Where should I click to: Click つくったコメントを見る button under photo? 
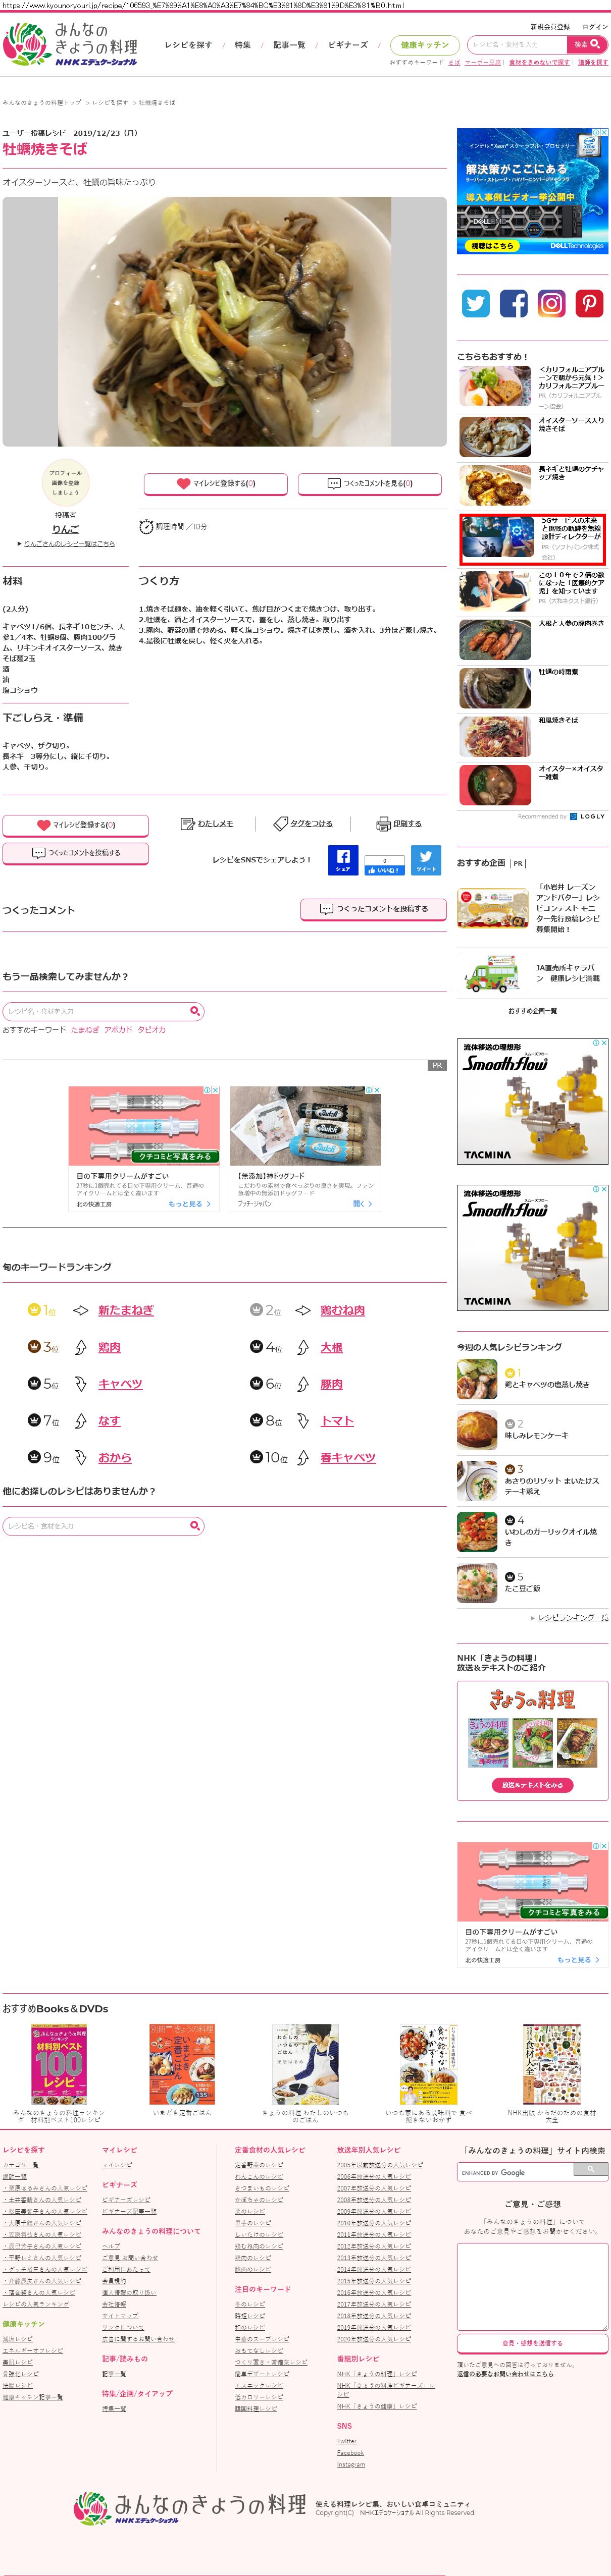tap(370, 483)
